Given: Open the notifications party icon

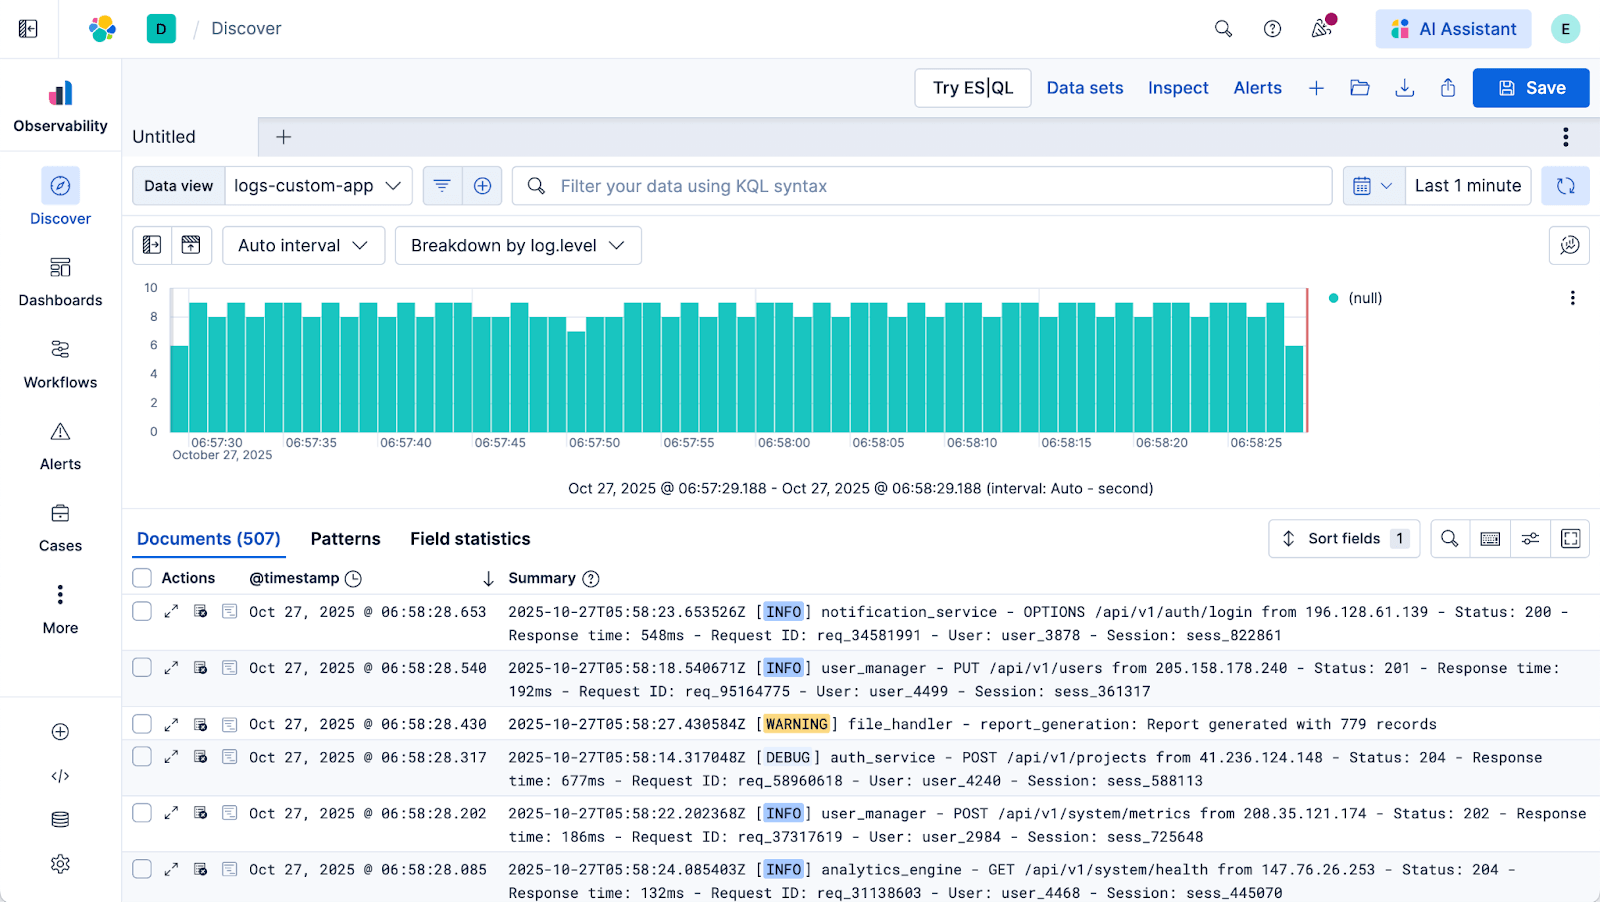Looking at the screenshot, I should pos(1322,28).
